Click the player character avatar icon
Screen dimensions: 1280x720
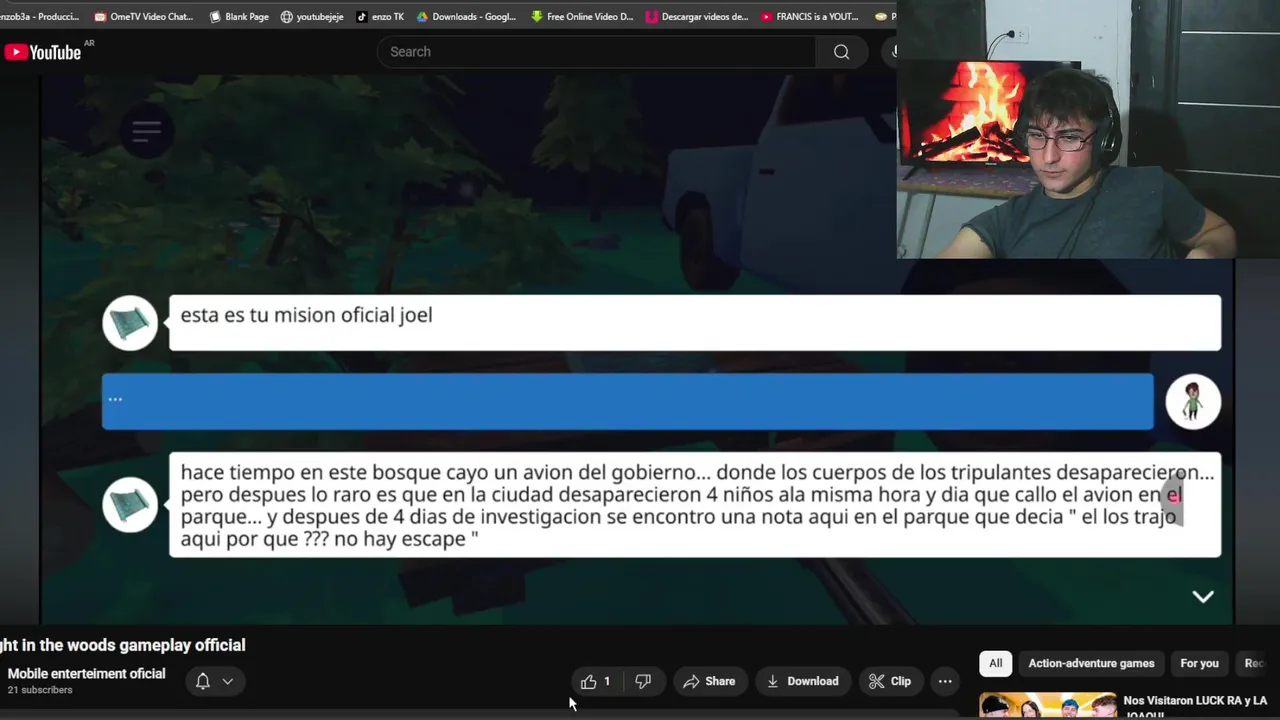pyautogui.click(x=1193, y=402)
